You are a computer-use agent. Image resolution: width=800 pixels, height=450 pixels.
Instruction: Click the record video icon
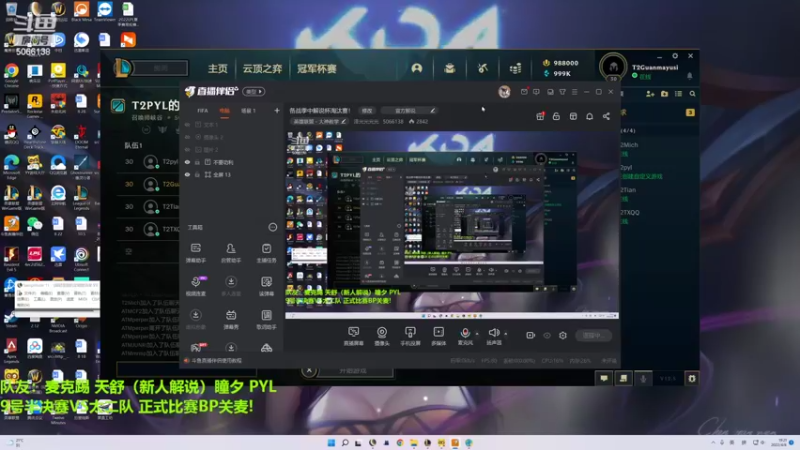click(x=531, y=335)
